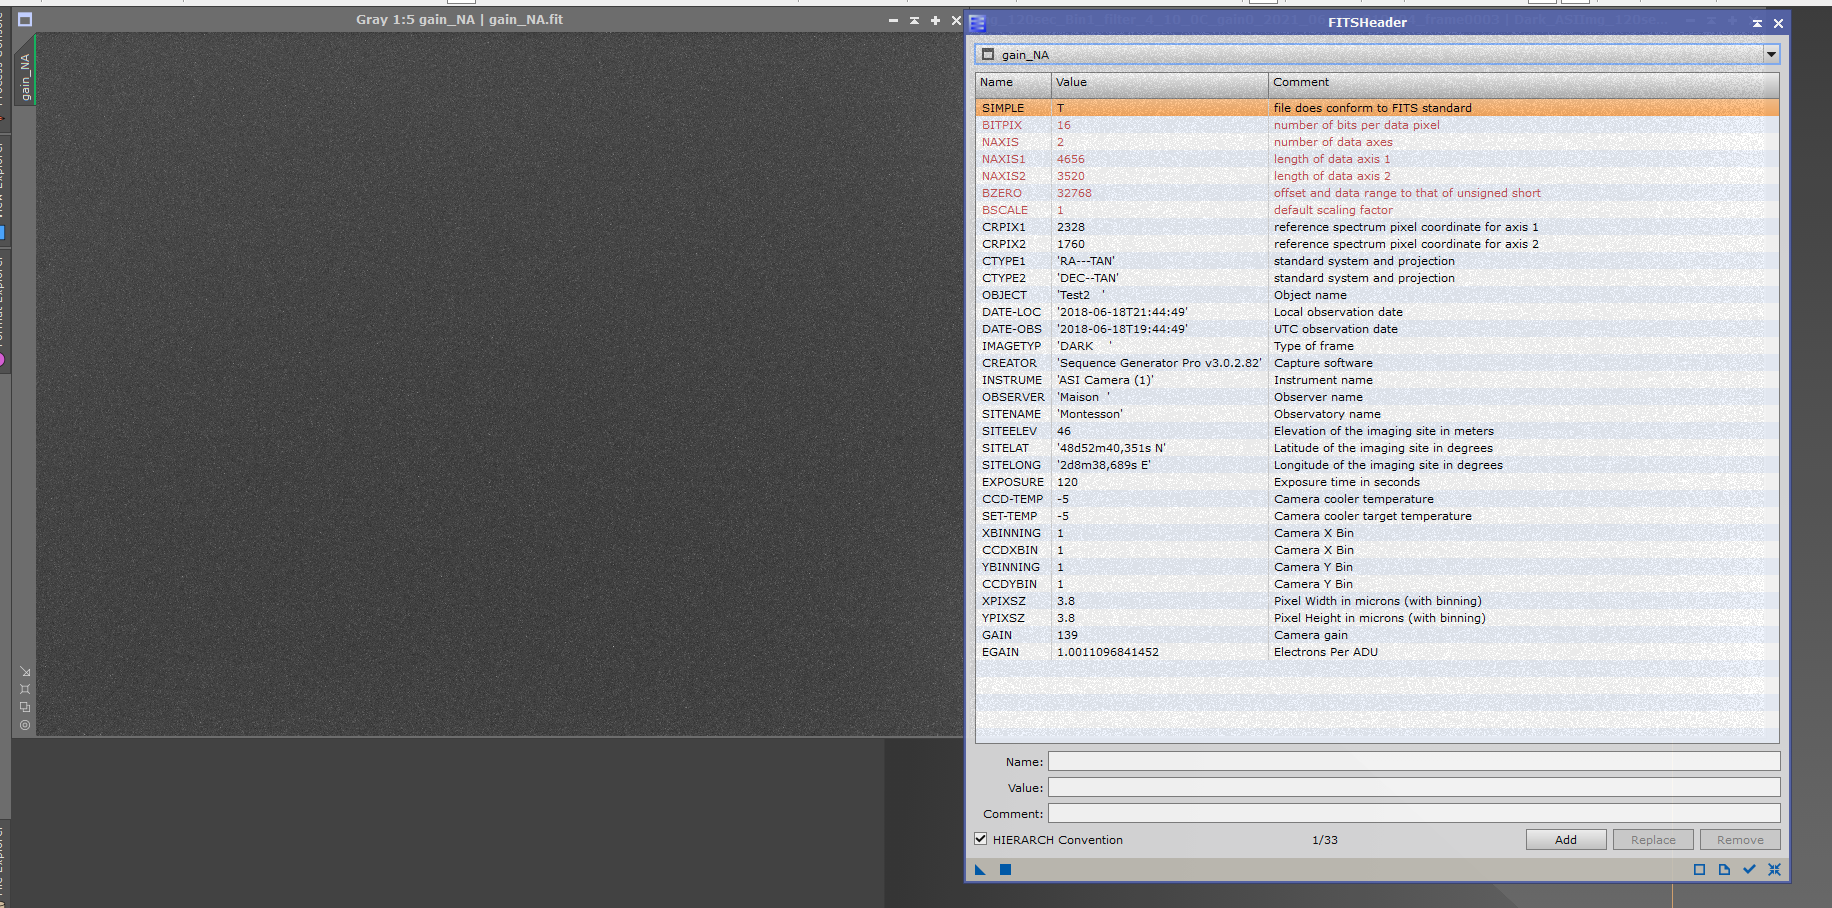The image size is (1832, 908).
Task: Select the CTYPE1 keyword
Action: [1004, 261]
